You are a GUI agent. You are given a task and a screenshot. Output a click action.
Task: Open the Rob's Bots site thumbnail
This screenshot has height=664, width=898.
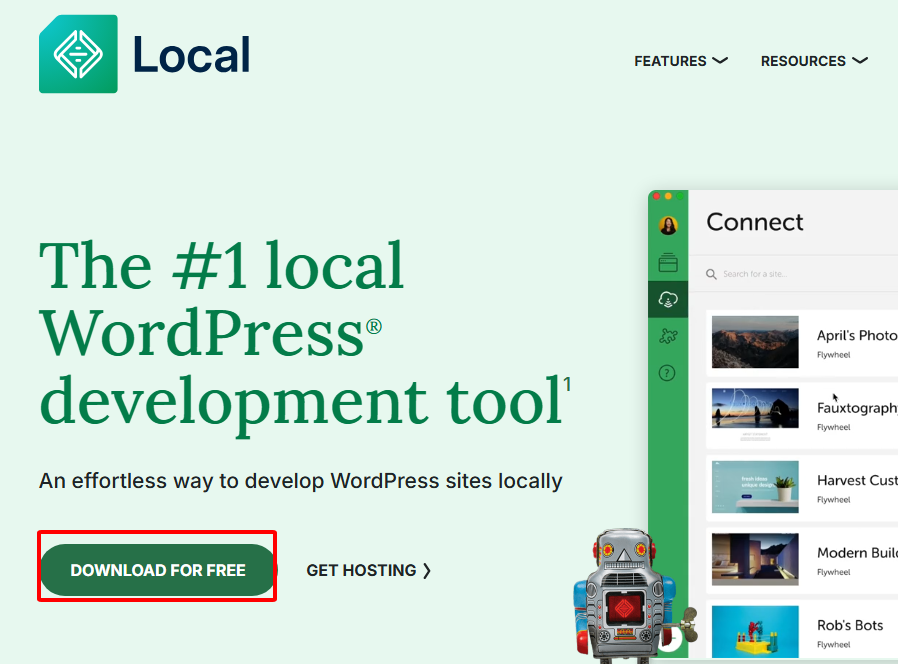755,631
